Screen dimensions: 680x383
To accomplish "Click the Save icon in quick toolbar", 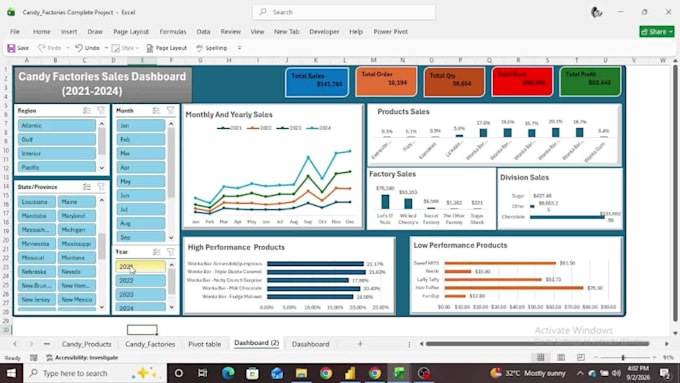I will 11,48.
